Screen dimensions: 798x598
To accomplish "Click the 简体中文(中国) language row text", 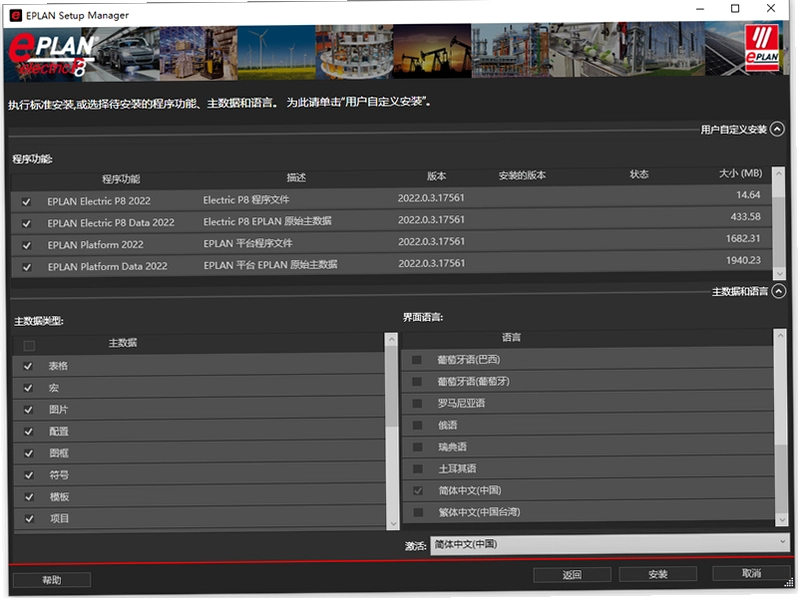I will pyautogui.click(x=470, y=491).
